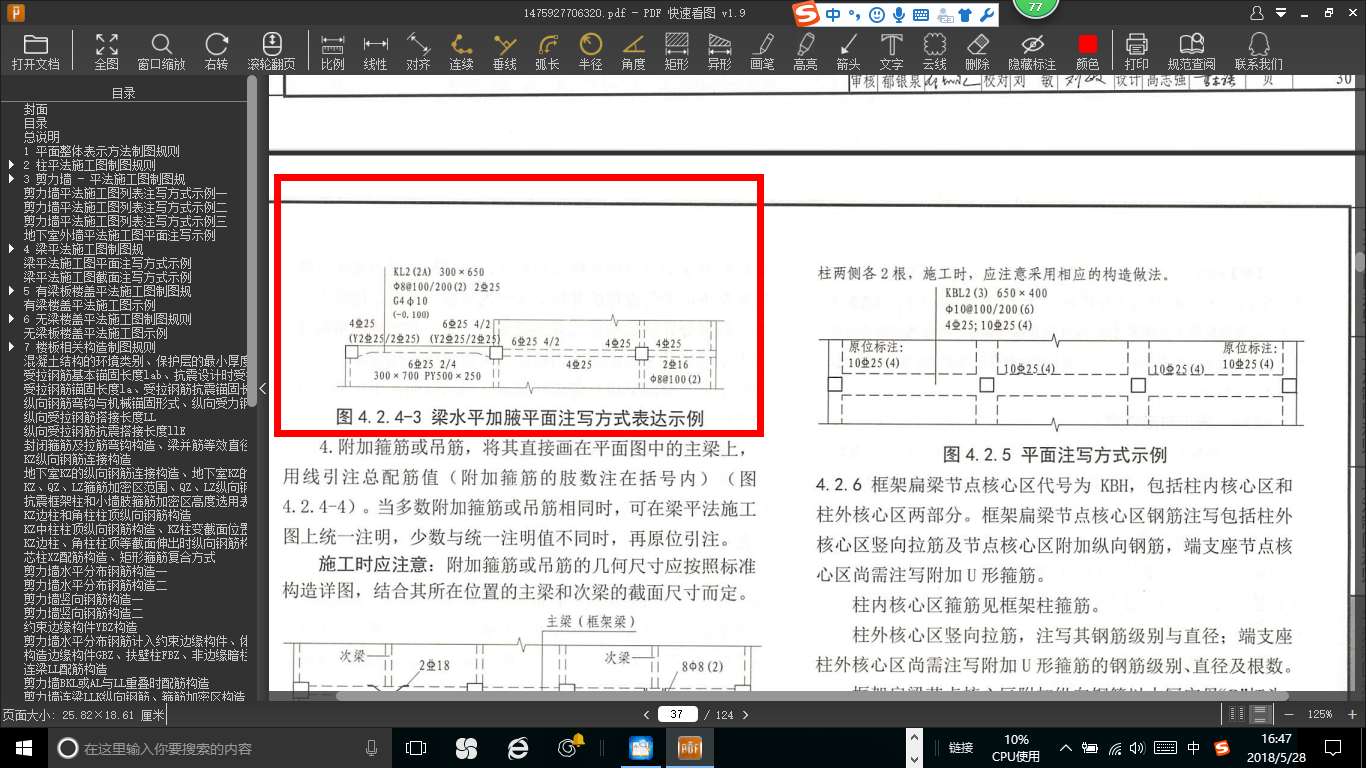Click the taskbar search box
This screenshot has height=768, width=1366.
[219, 747]
